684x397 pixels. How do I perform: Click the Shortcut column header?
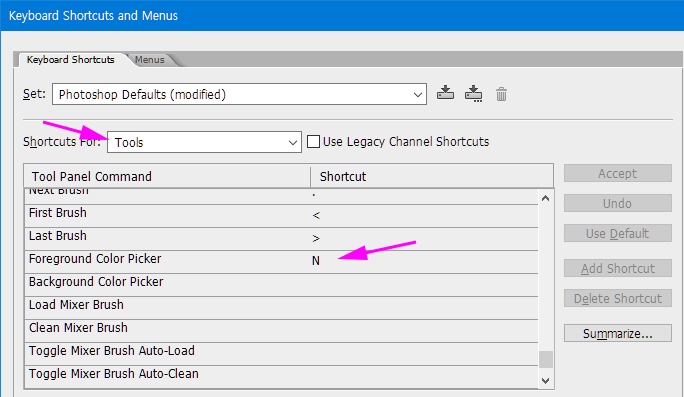click(432, 176)
